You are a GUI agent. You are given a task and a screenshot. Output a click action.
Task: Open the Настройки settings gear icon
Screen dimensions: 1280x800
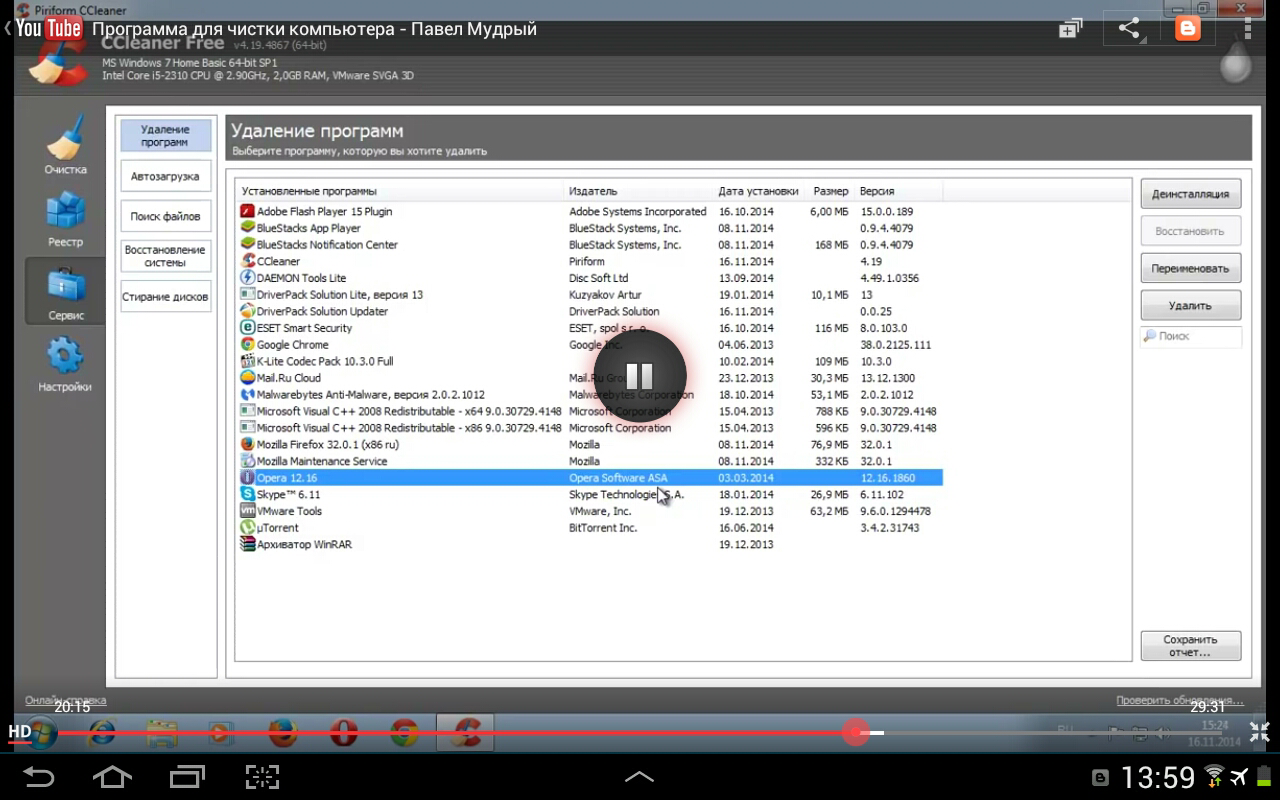tap(65, 363)
